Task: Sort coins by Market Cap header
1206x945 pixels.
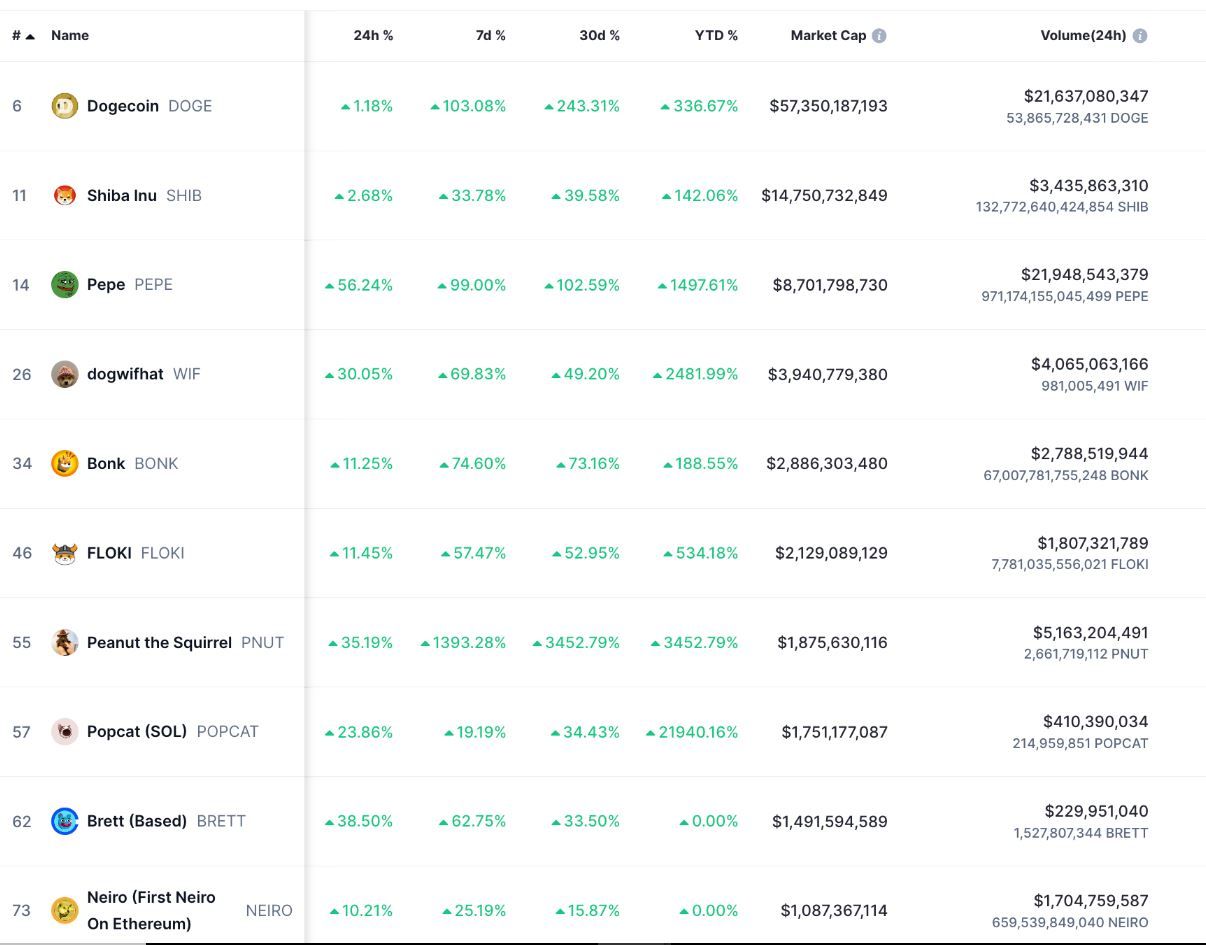Action: coord(830,35)
